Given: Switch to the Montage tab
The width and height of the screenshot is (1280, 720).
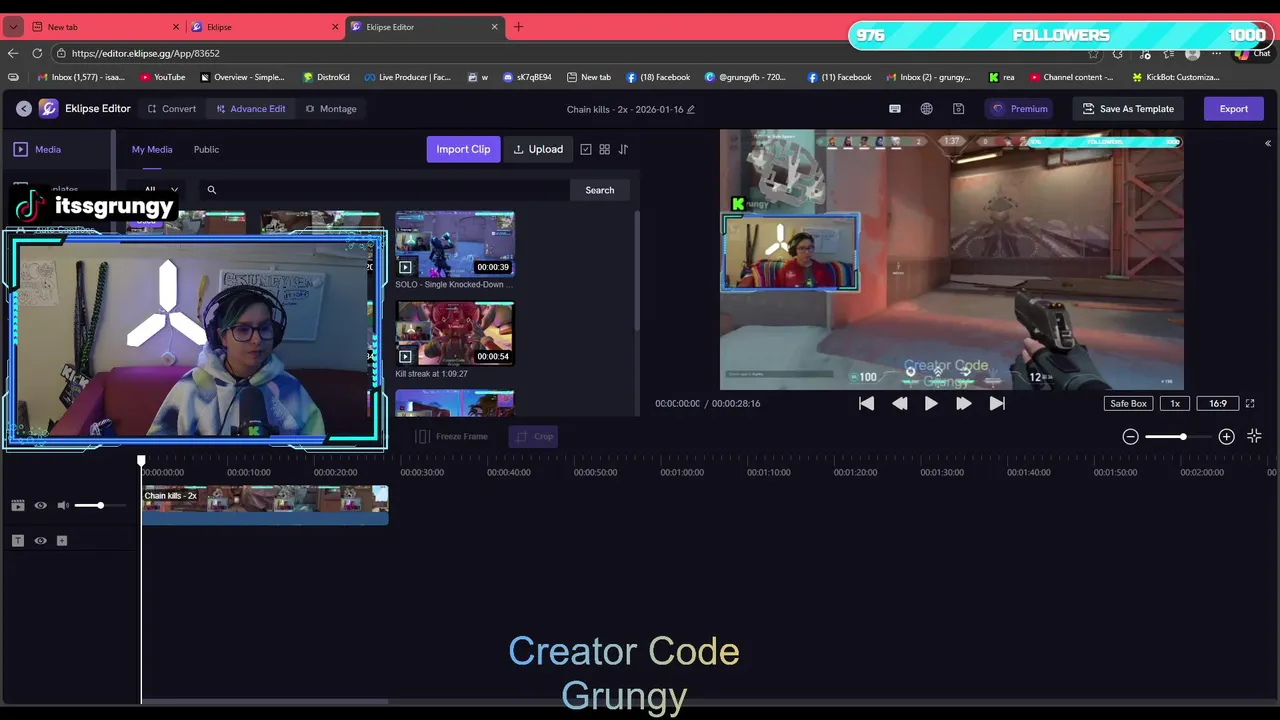Looking at the screenshot, I should 330,109.
